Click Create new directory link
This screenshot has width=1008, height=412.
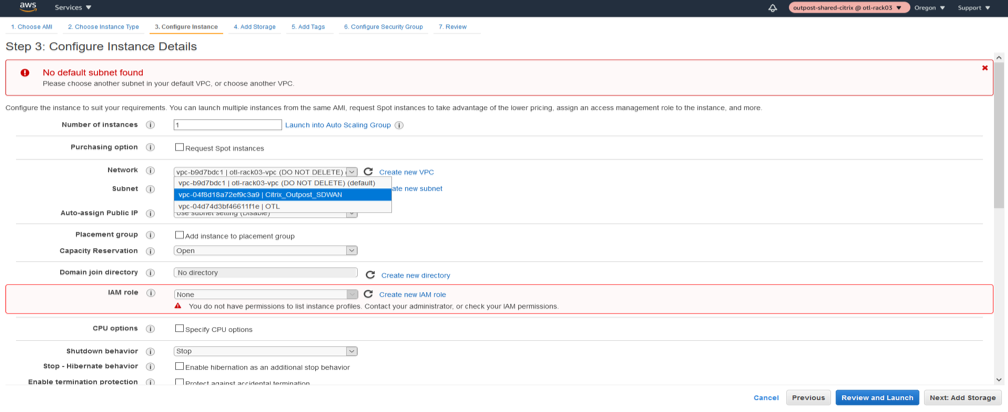[416, 275]
